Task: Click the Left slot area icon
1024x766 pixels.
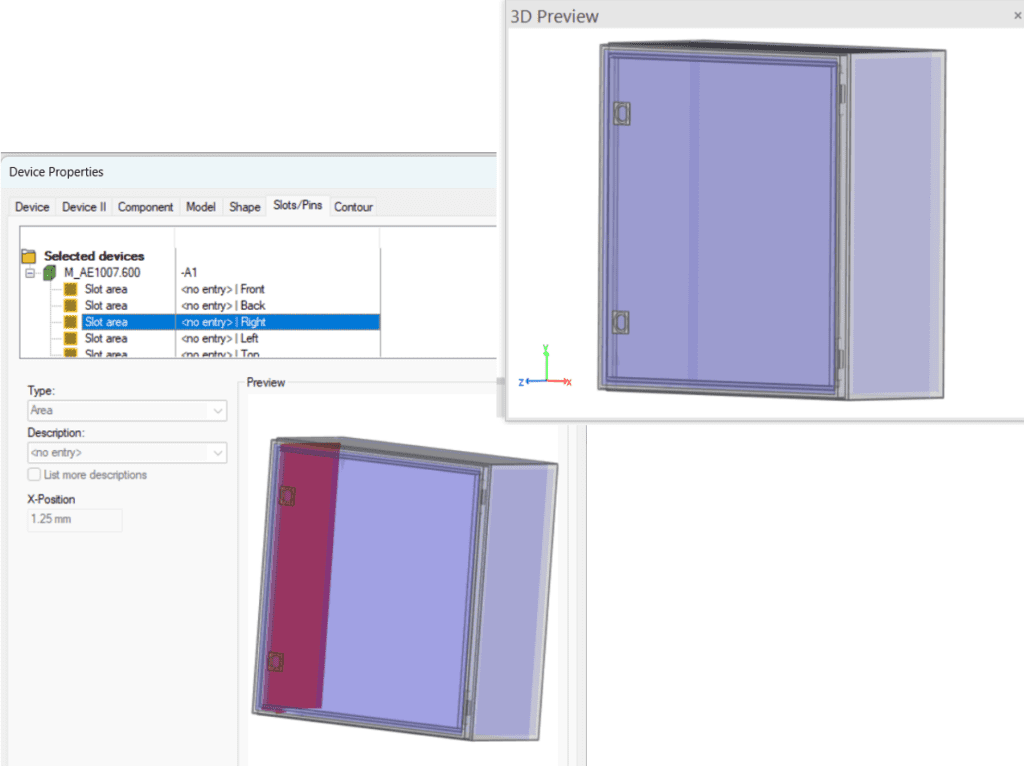Action: click(x=70, y=338)
